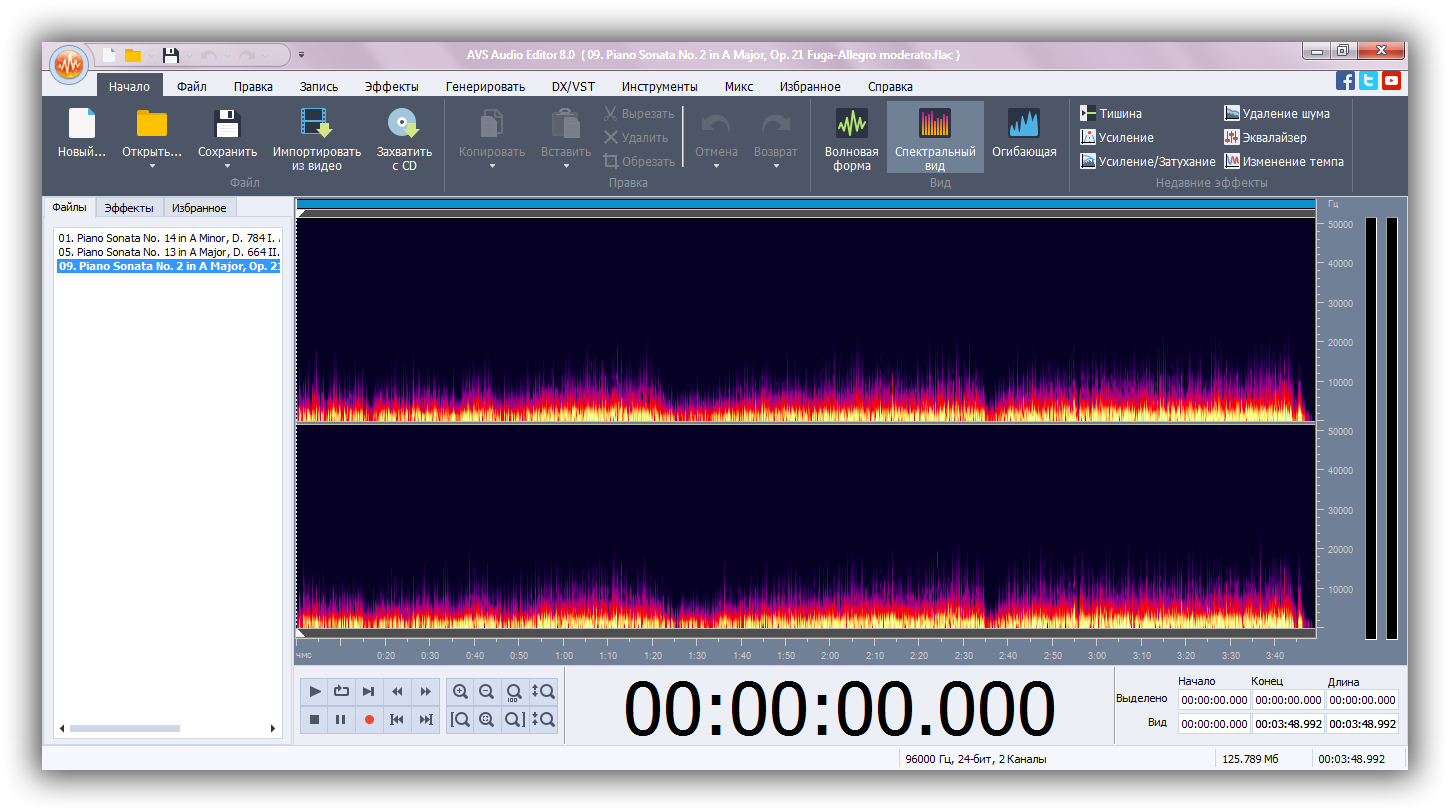Click the Сохранить floppy disk icon
Screen dimensions: 1450x812
[228, 123]
